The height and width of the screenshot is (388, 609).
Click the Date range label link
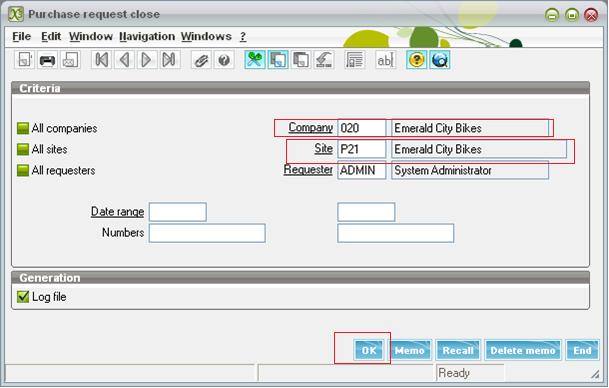[117, 212]
